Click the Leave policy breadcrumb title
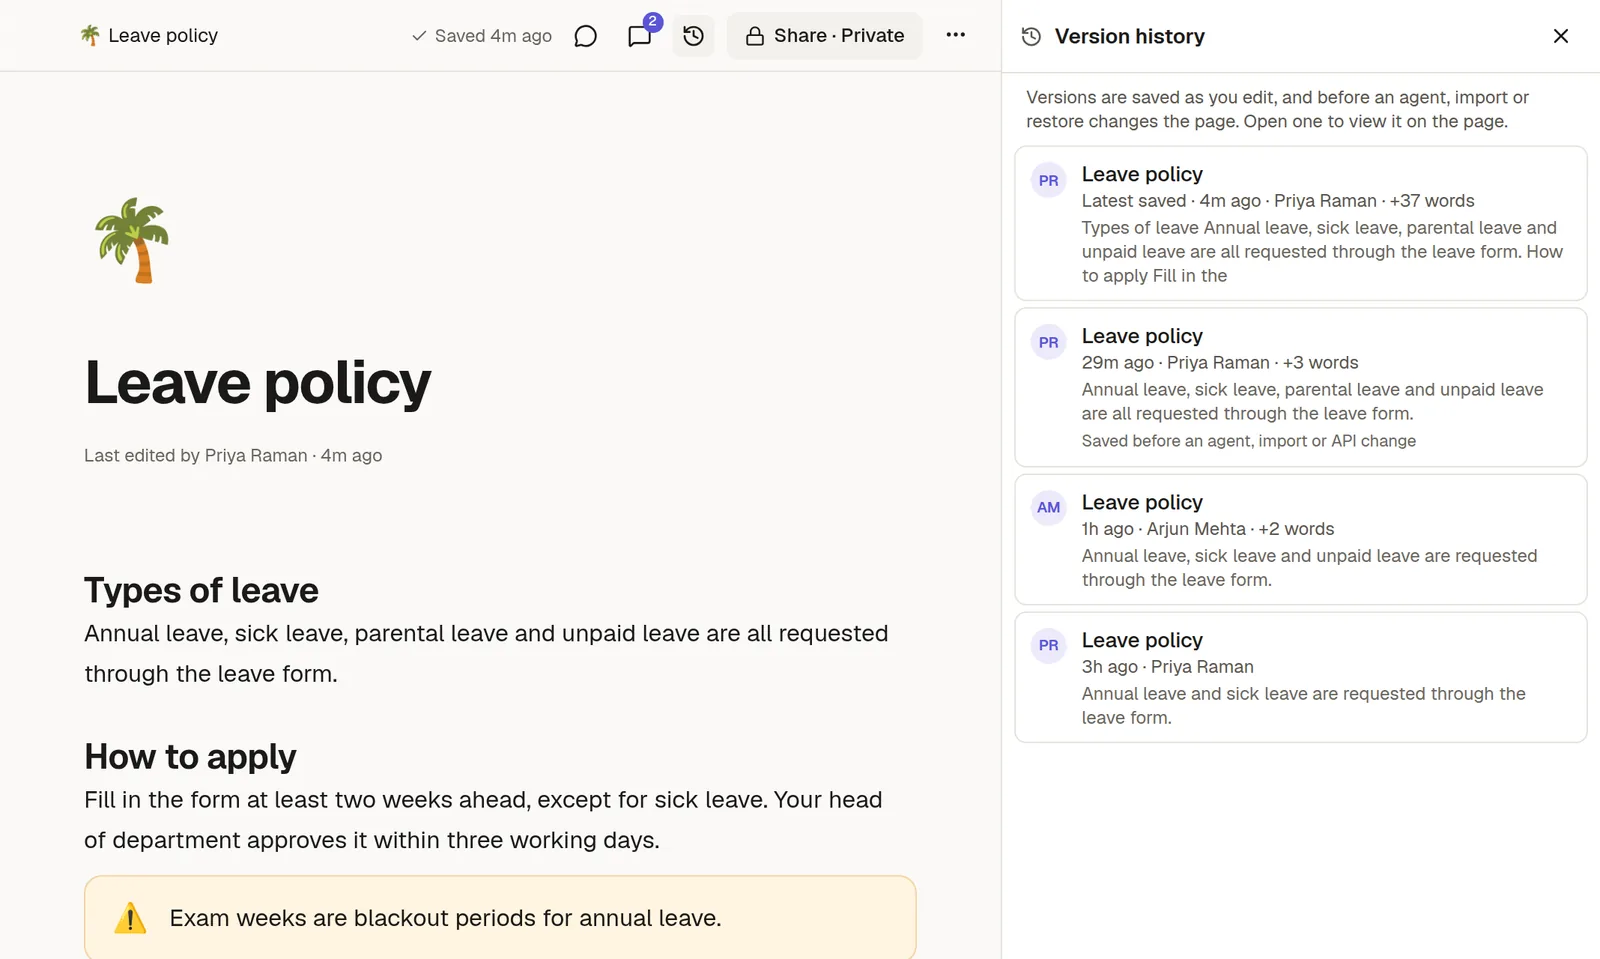Screen dimensions: 1600x959 tap(163, 36)
